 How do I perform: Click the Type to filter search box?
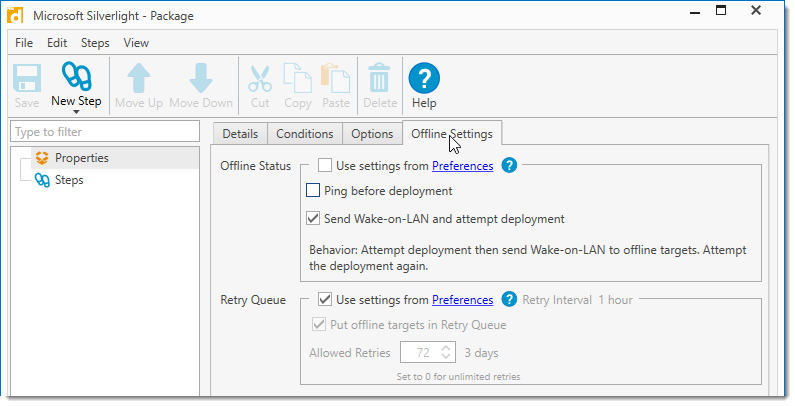pos(105,132)
